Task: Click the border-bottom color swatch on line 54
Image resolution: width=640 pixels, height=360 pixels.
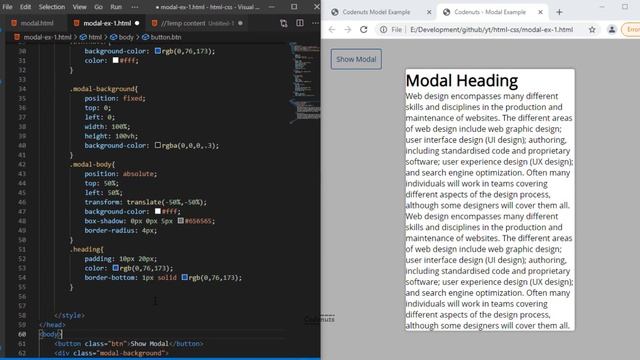Action: coord(184,278)
